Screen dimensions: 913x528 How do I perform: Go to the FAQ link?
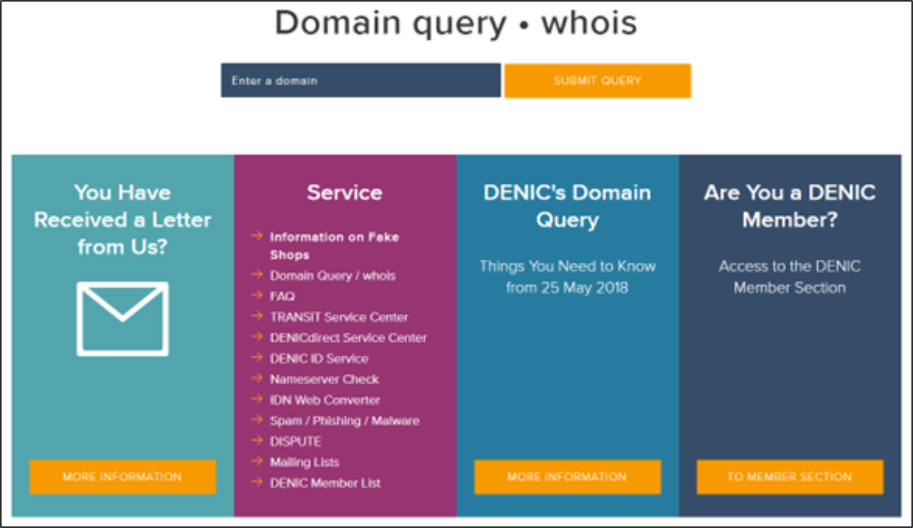click(282, 296)
